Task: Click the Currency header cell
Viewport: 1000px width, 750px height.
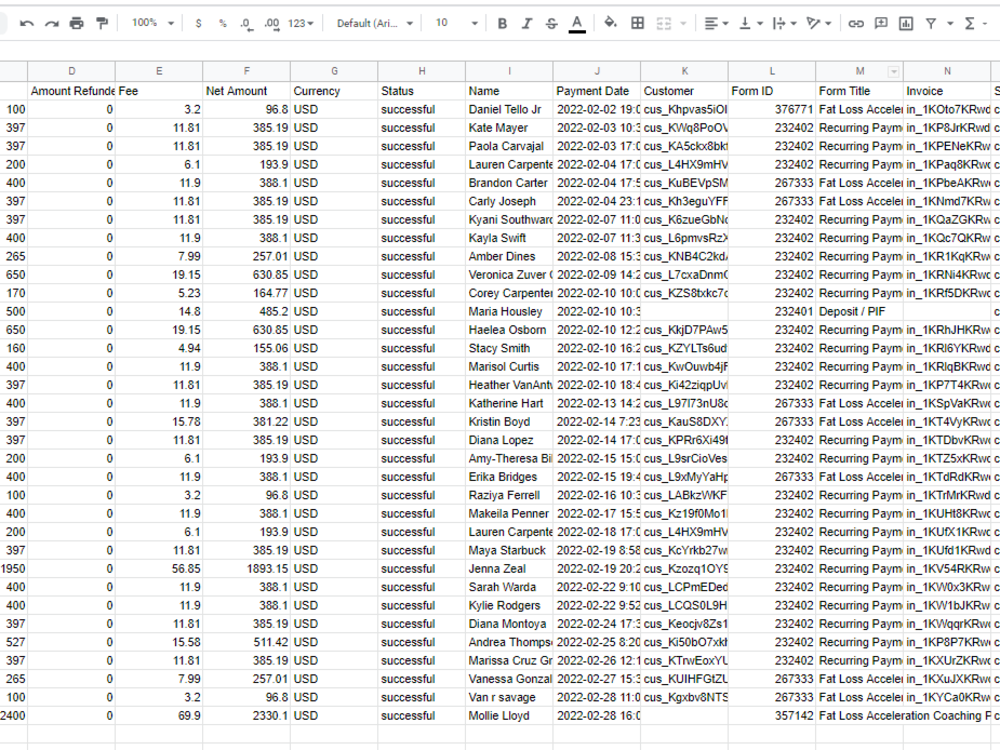Action: click(334, 91)
